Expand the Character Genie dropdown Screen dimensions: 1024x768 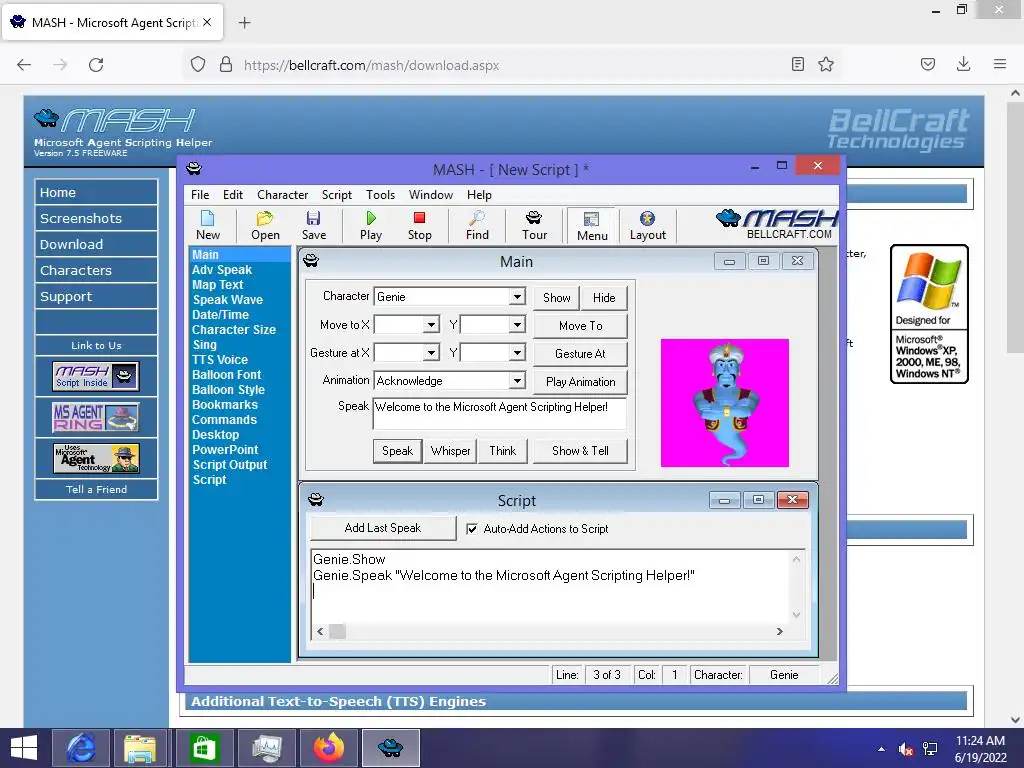click(517, 296)
